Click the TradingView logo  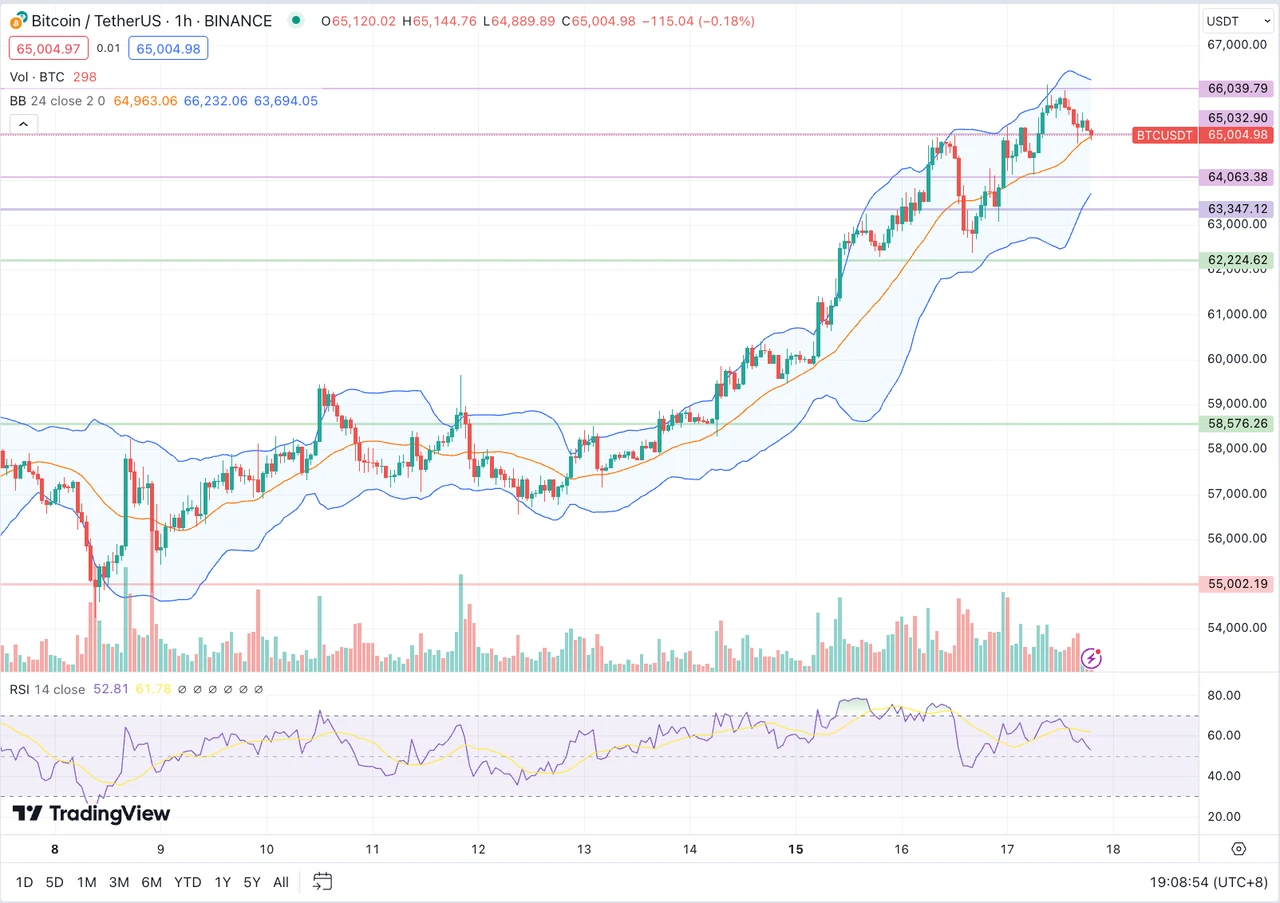tap(91, 814)
